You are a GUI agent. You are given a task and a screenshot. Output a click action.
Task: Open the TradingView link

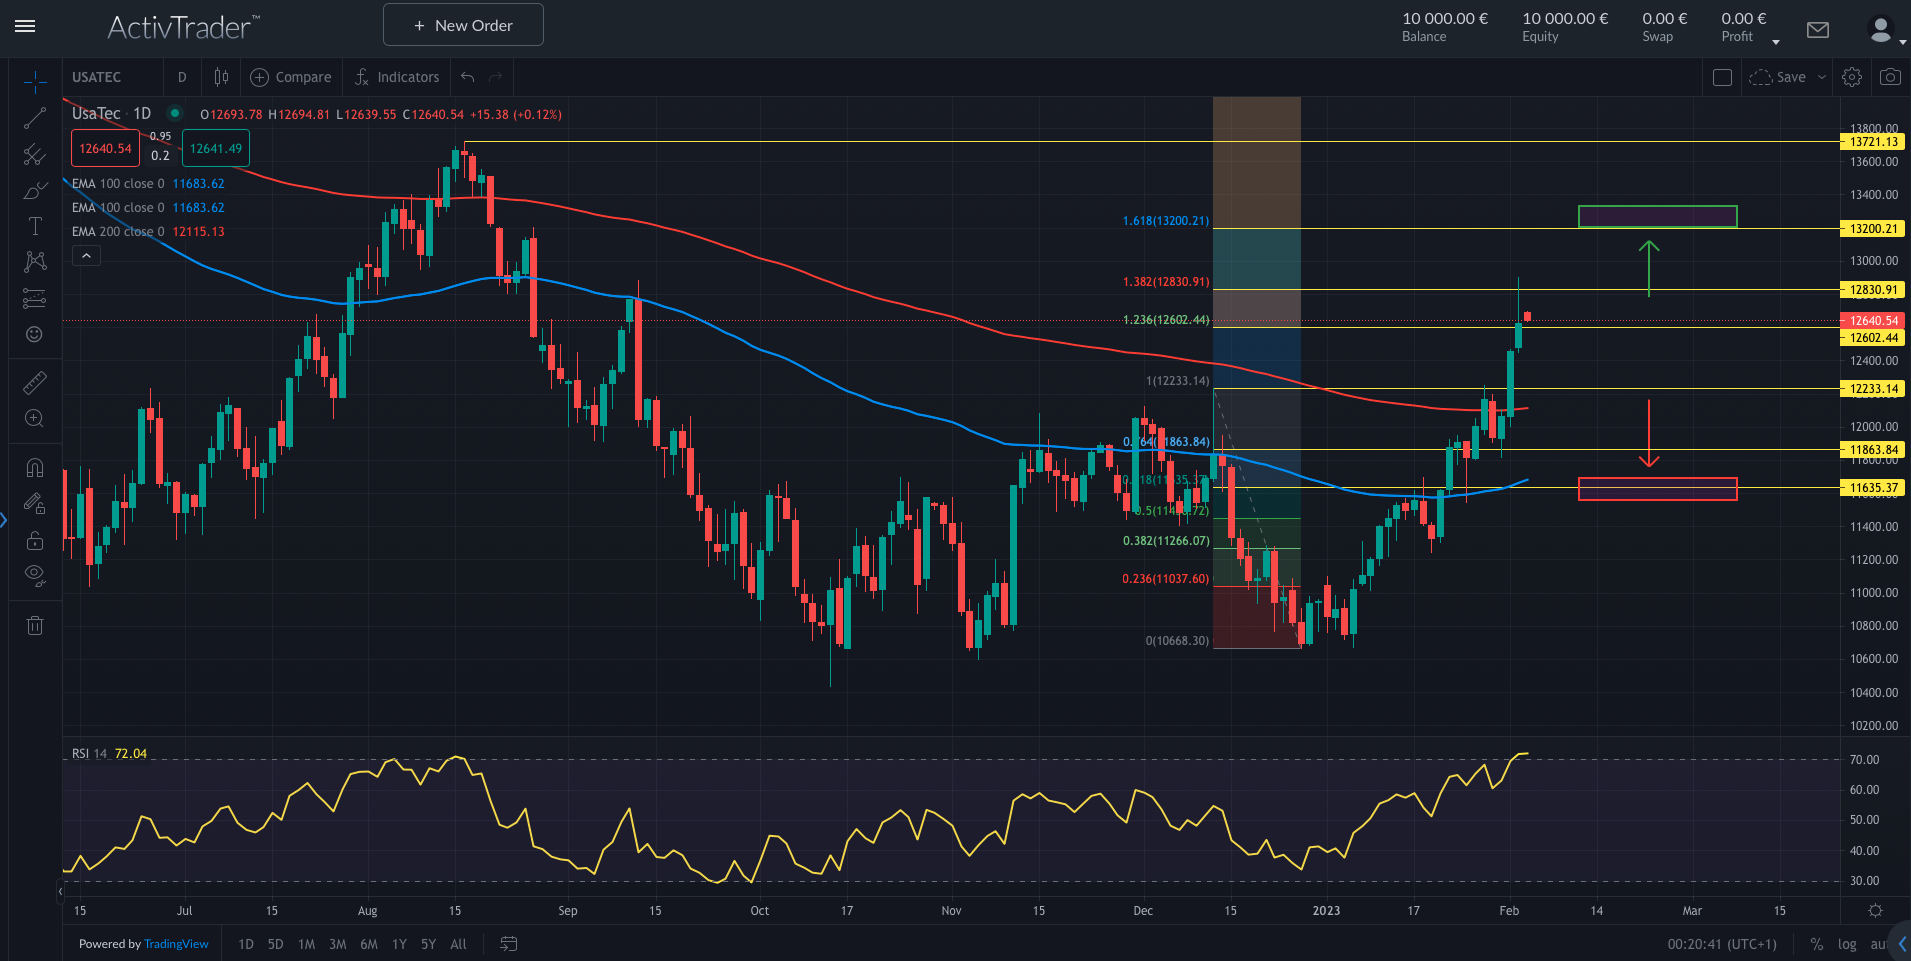[176, 944]
